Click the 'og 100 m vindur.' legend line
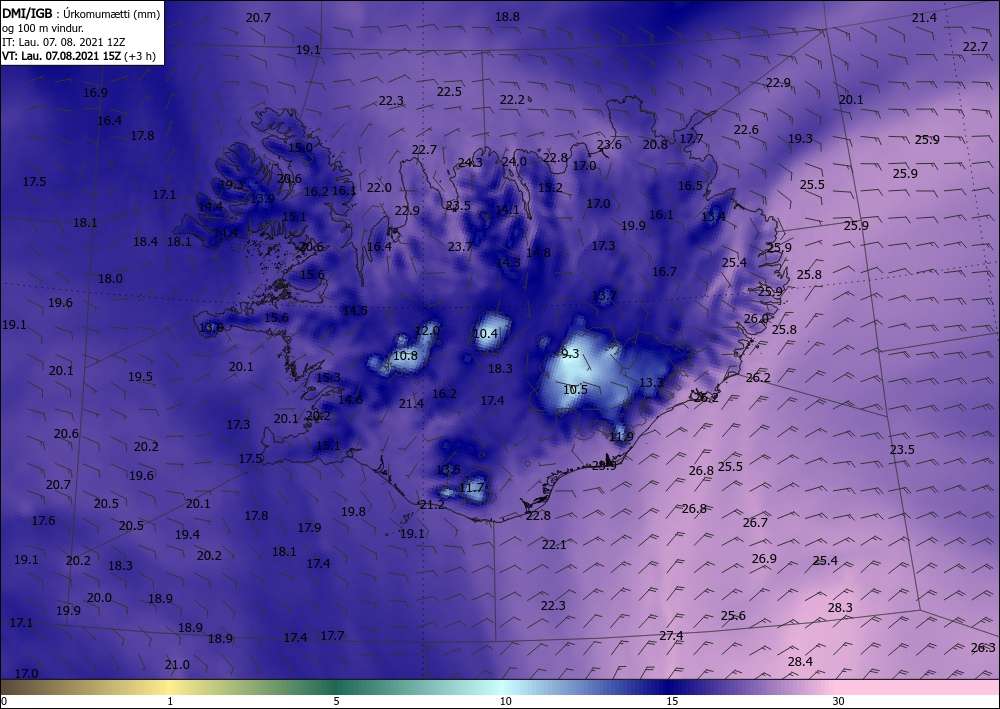Image resolution: width=1000 pixels, height=709 pixels. tap(43, 28)
